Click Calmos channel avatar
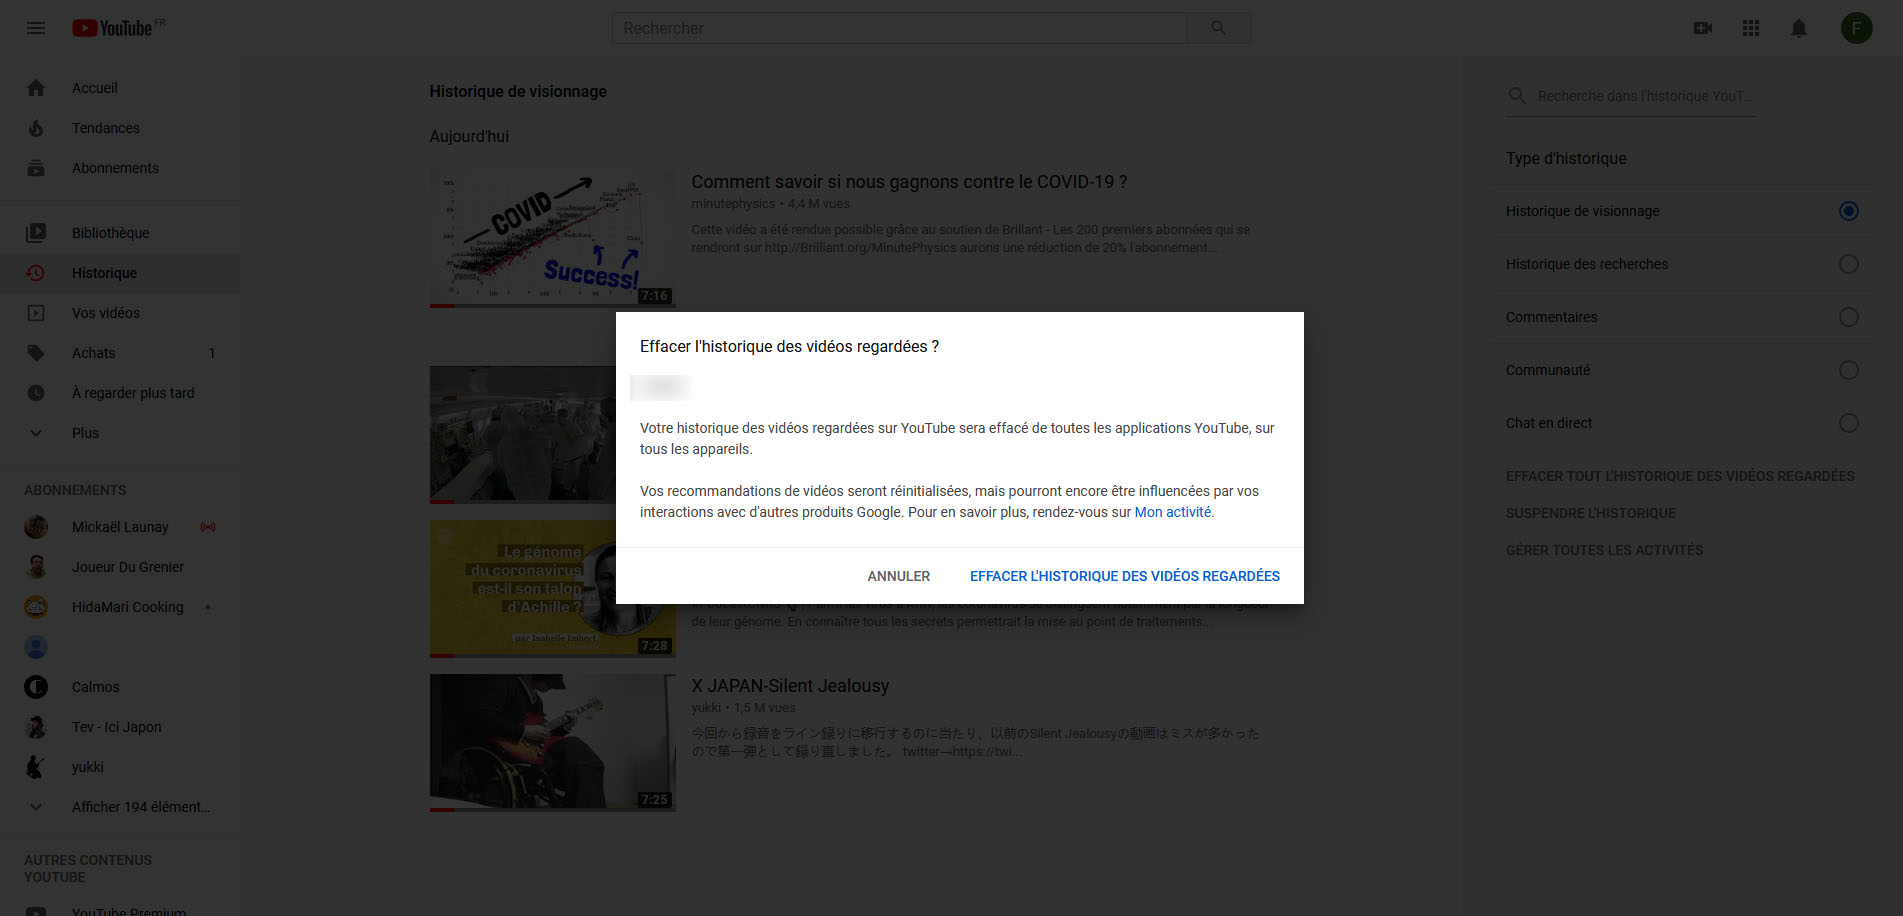 (x=36, y=687)
